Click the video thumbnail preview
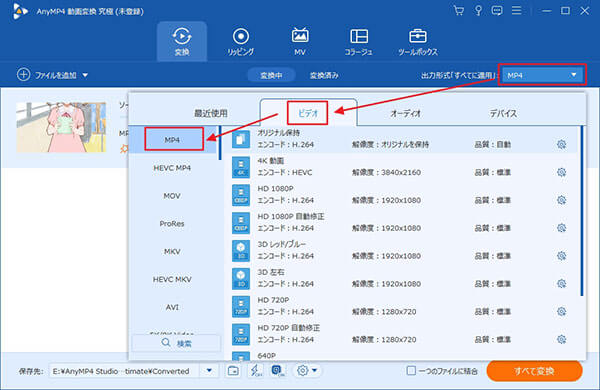The height and width of the screenshot is (390, 600). coord(61,127)
